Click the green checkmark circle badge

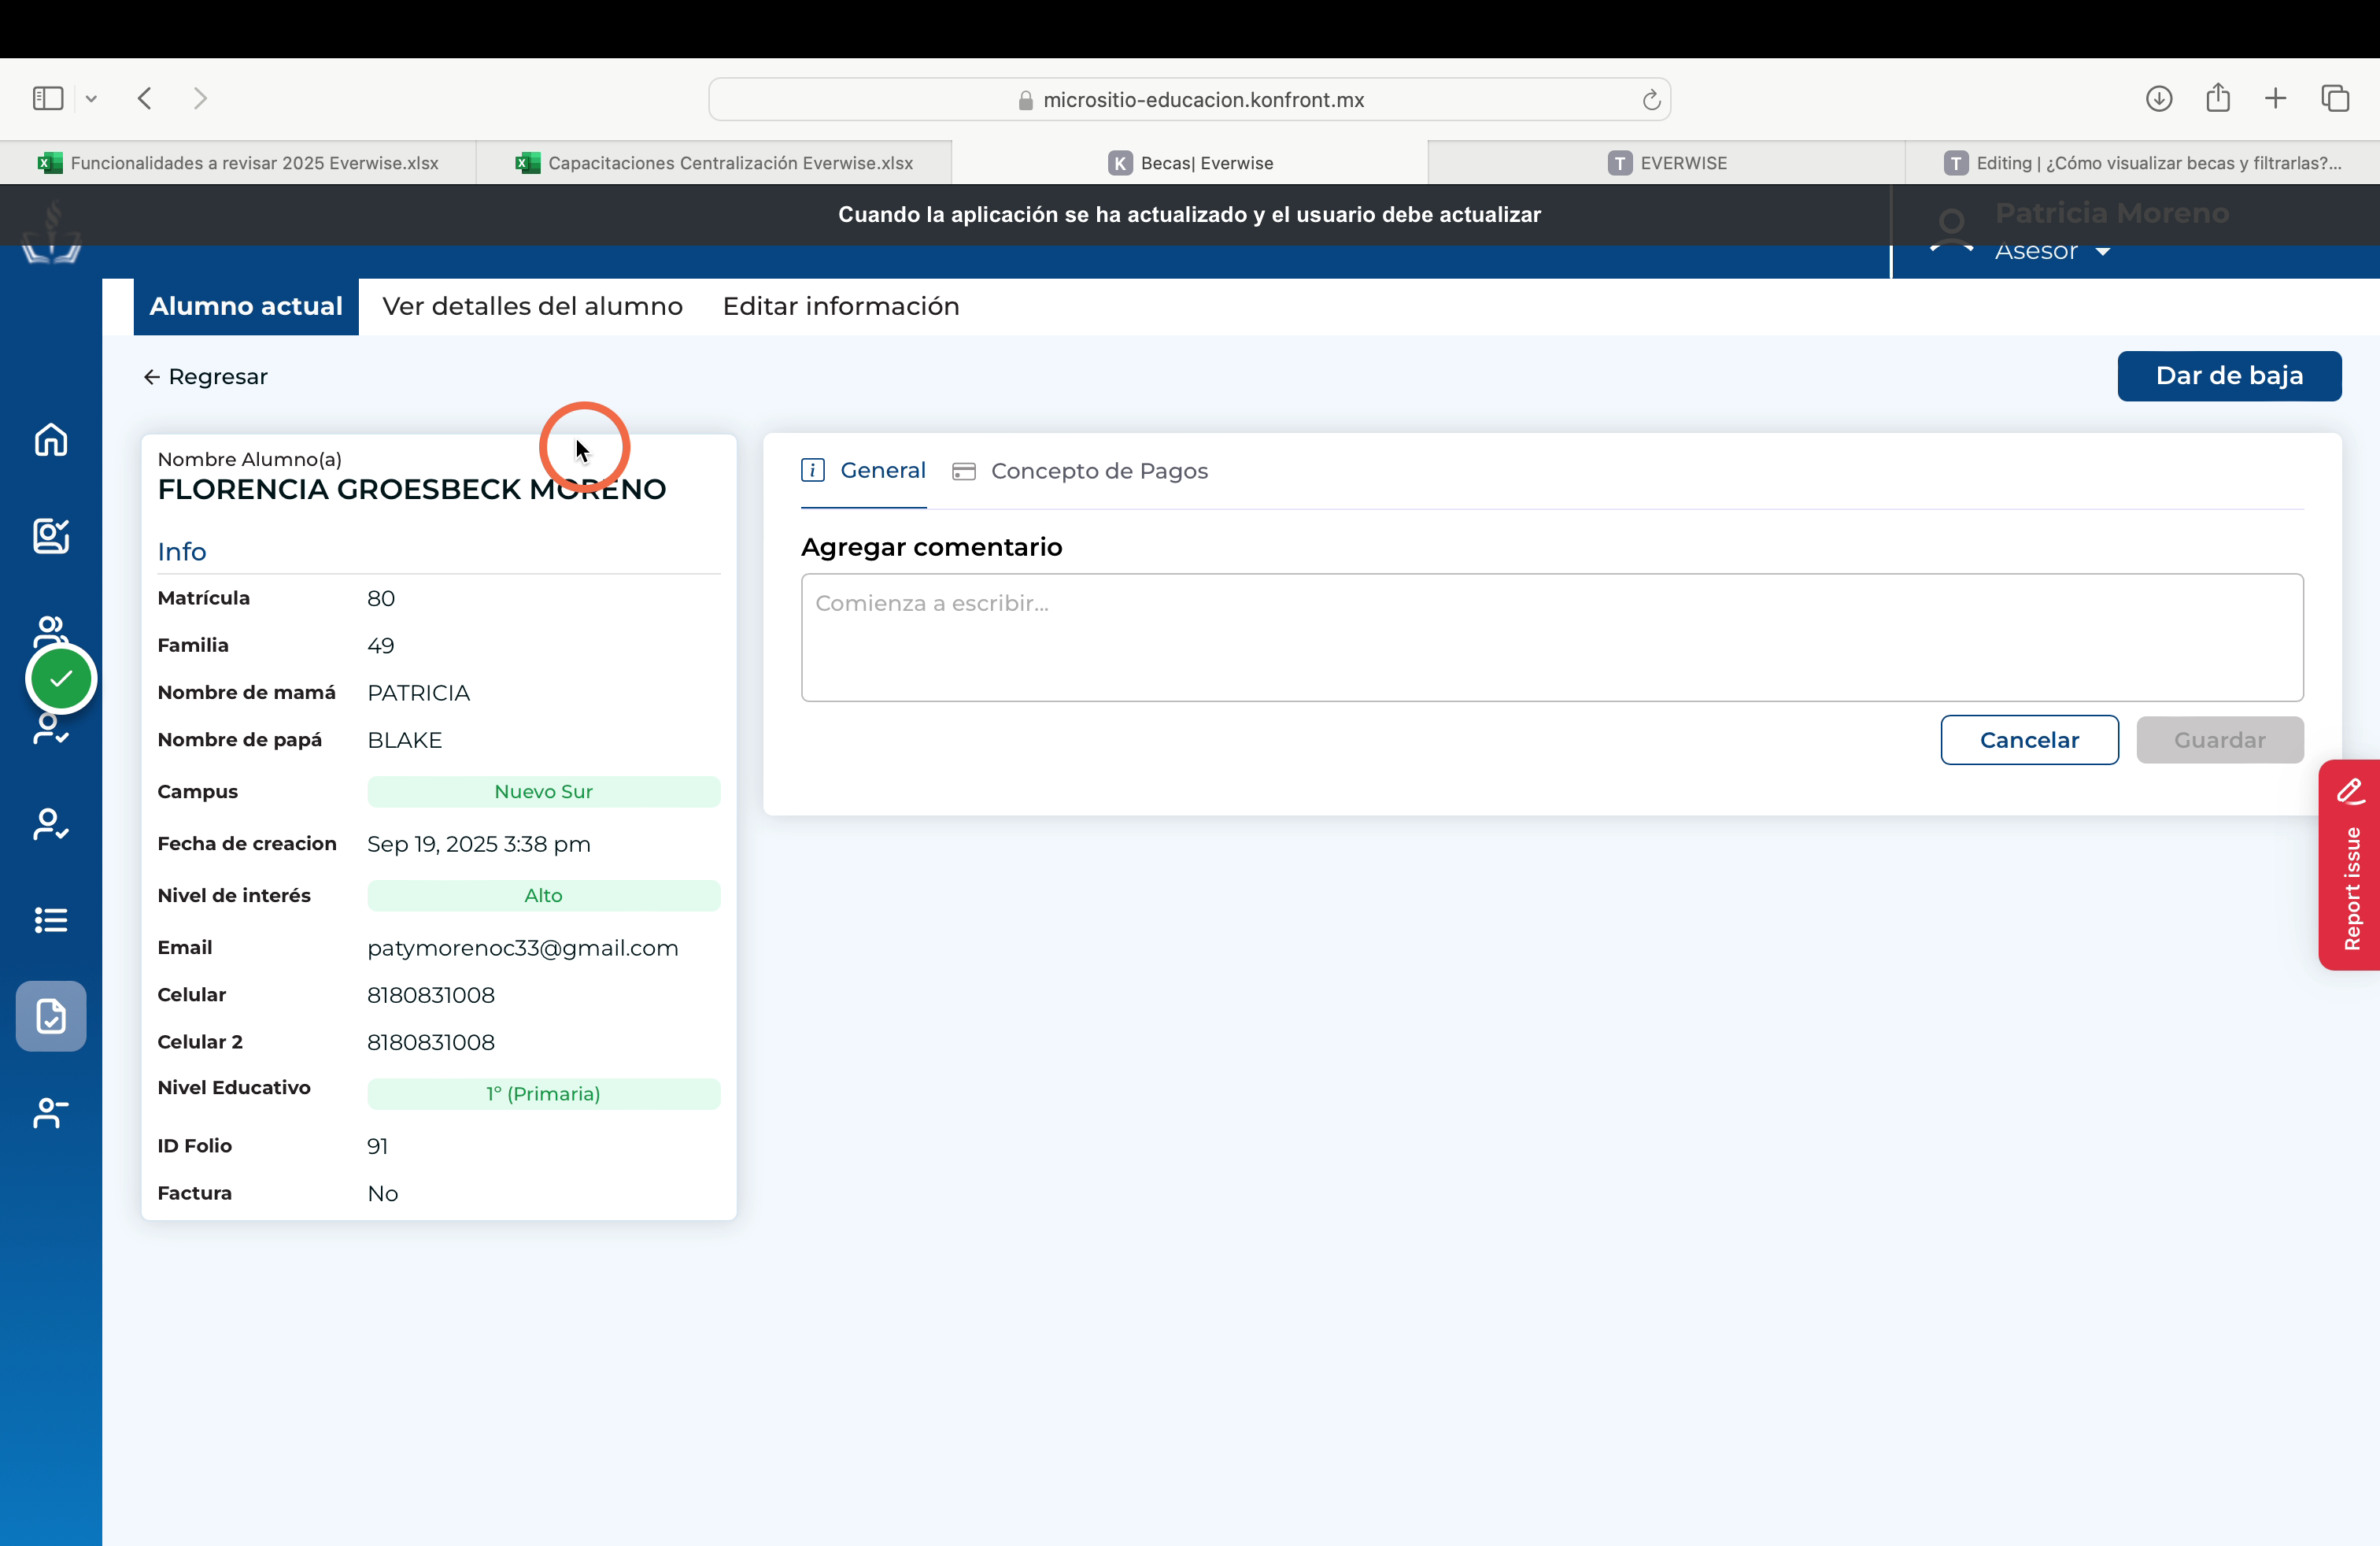pyautogui.click(x=61, y=679)
